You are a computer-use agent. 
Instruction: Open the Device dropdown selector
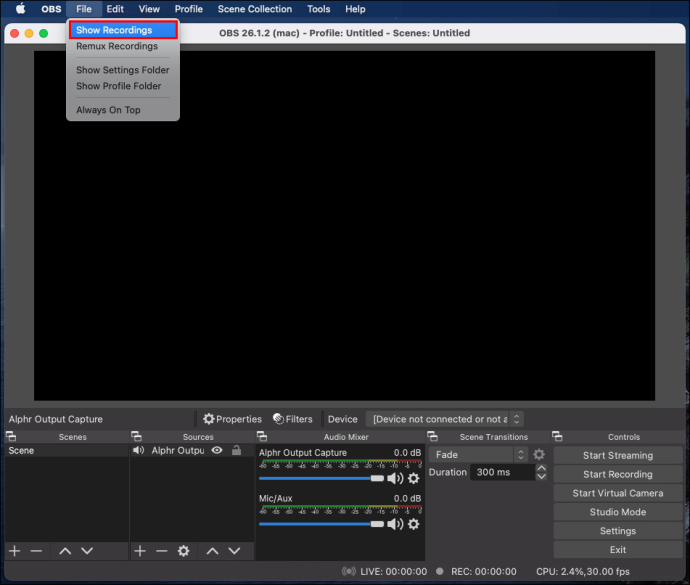tap(445, 419)
